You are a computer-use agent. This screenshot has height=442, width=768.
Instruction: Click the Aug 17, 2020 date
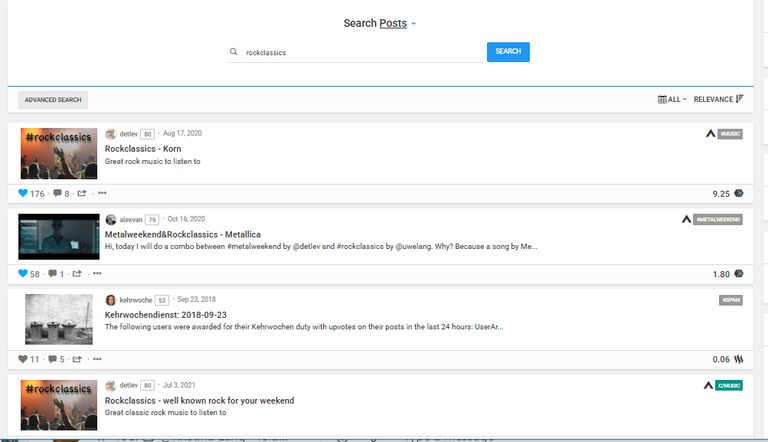pos(182,133)
